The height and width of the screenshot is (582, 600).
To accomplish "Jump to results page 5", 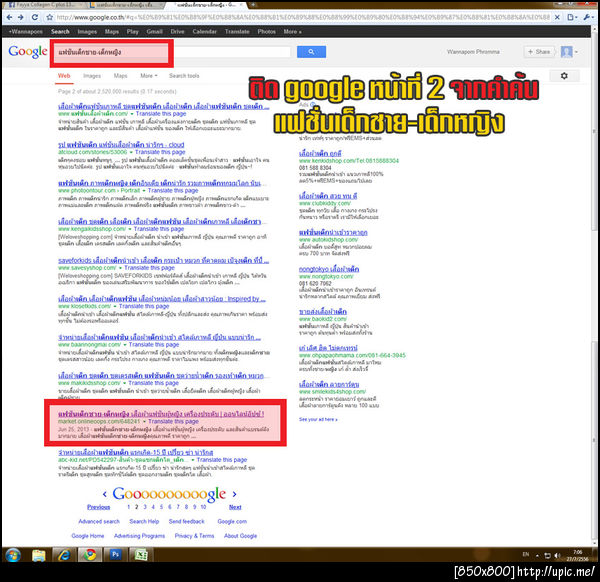I will (161, 507).
